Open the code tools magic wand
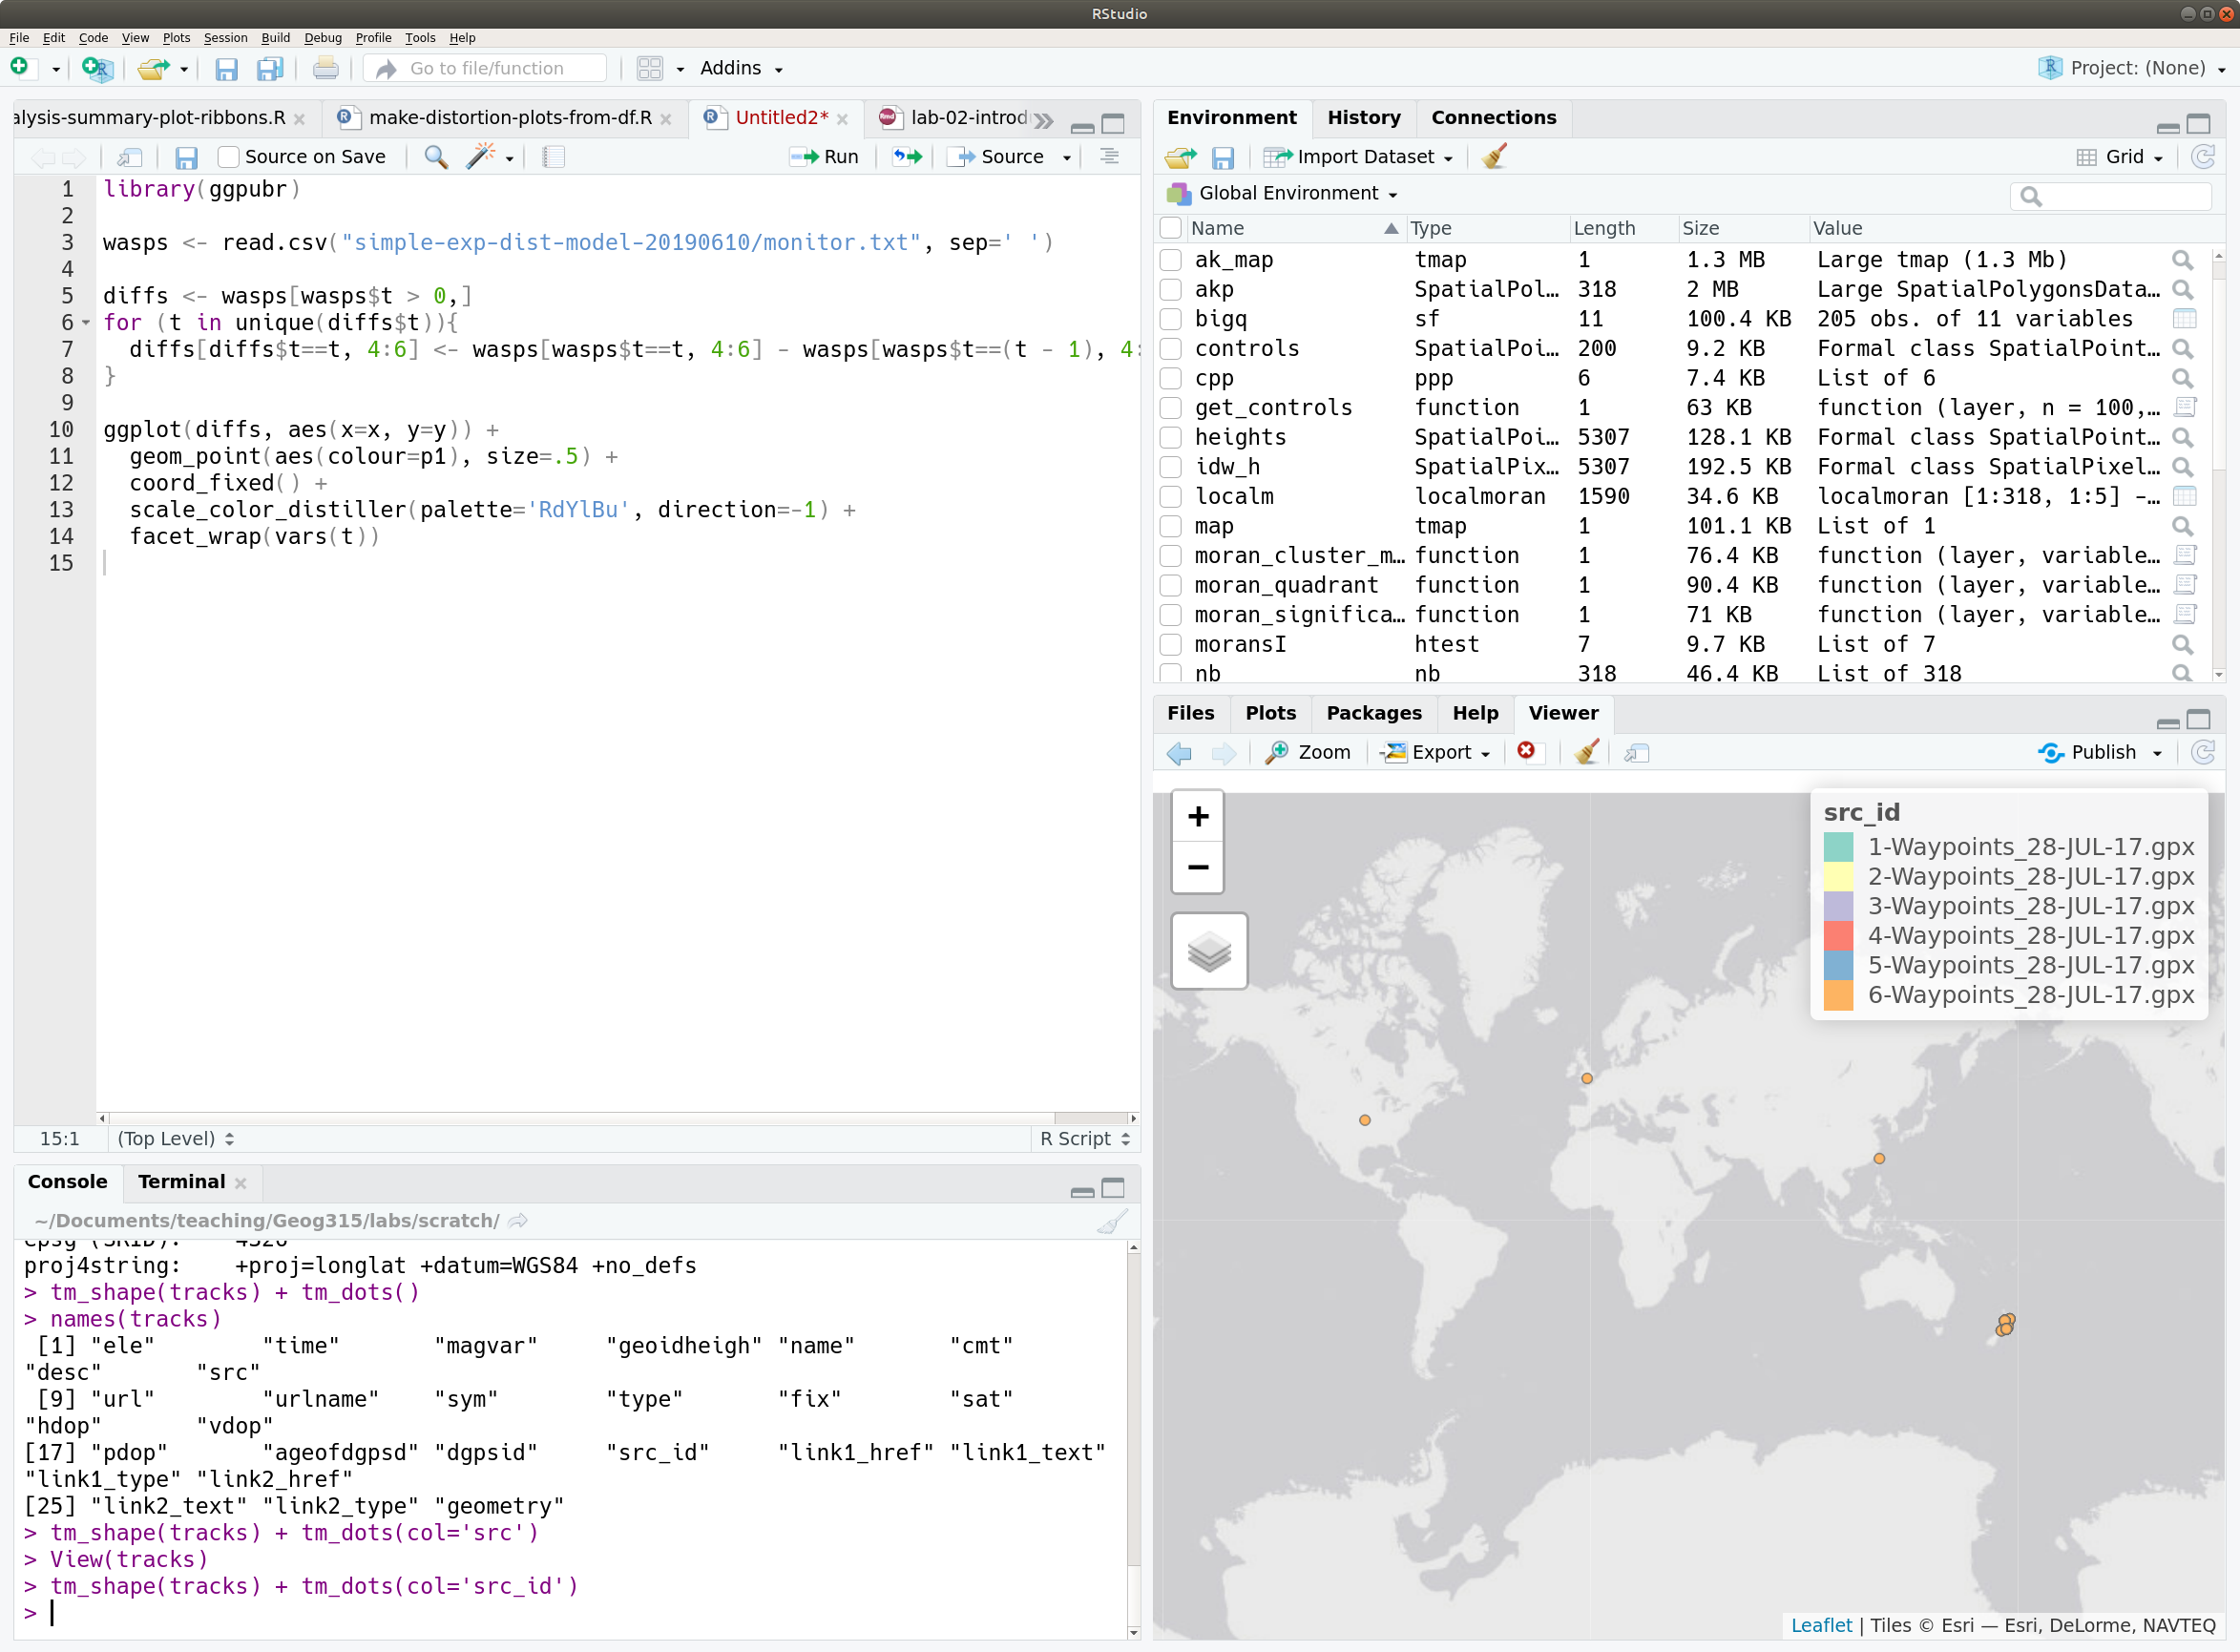The width and height of the screenshot is (2240, 1652). coord(481,157)
